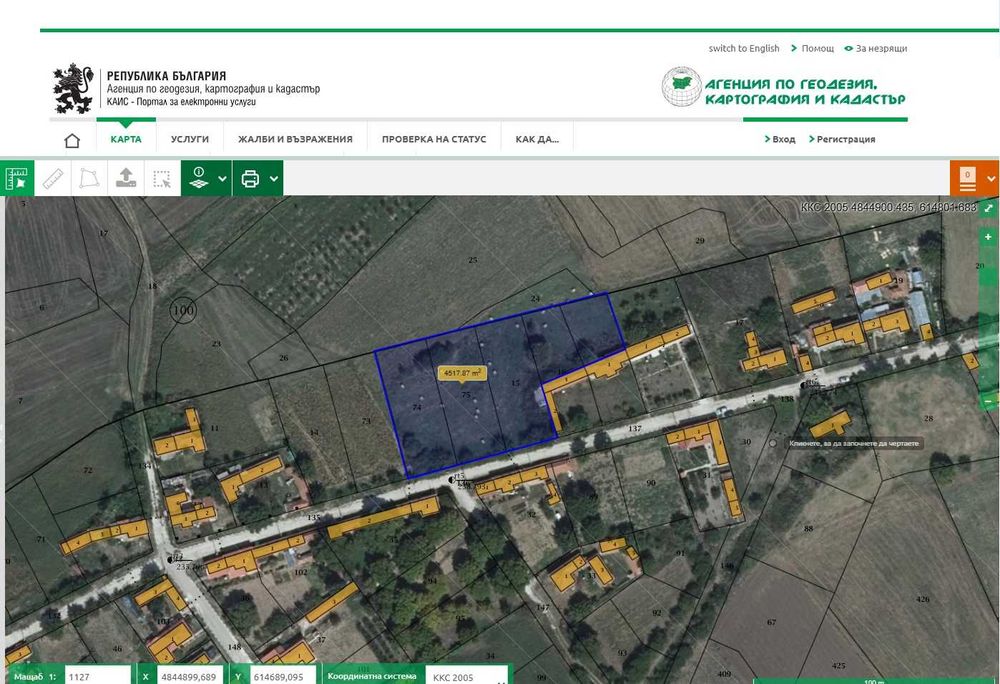This screenshot has width=1000, height=684.
Task: Click parcel number 29 on map
Action: tap(700, 240)
